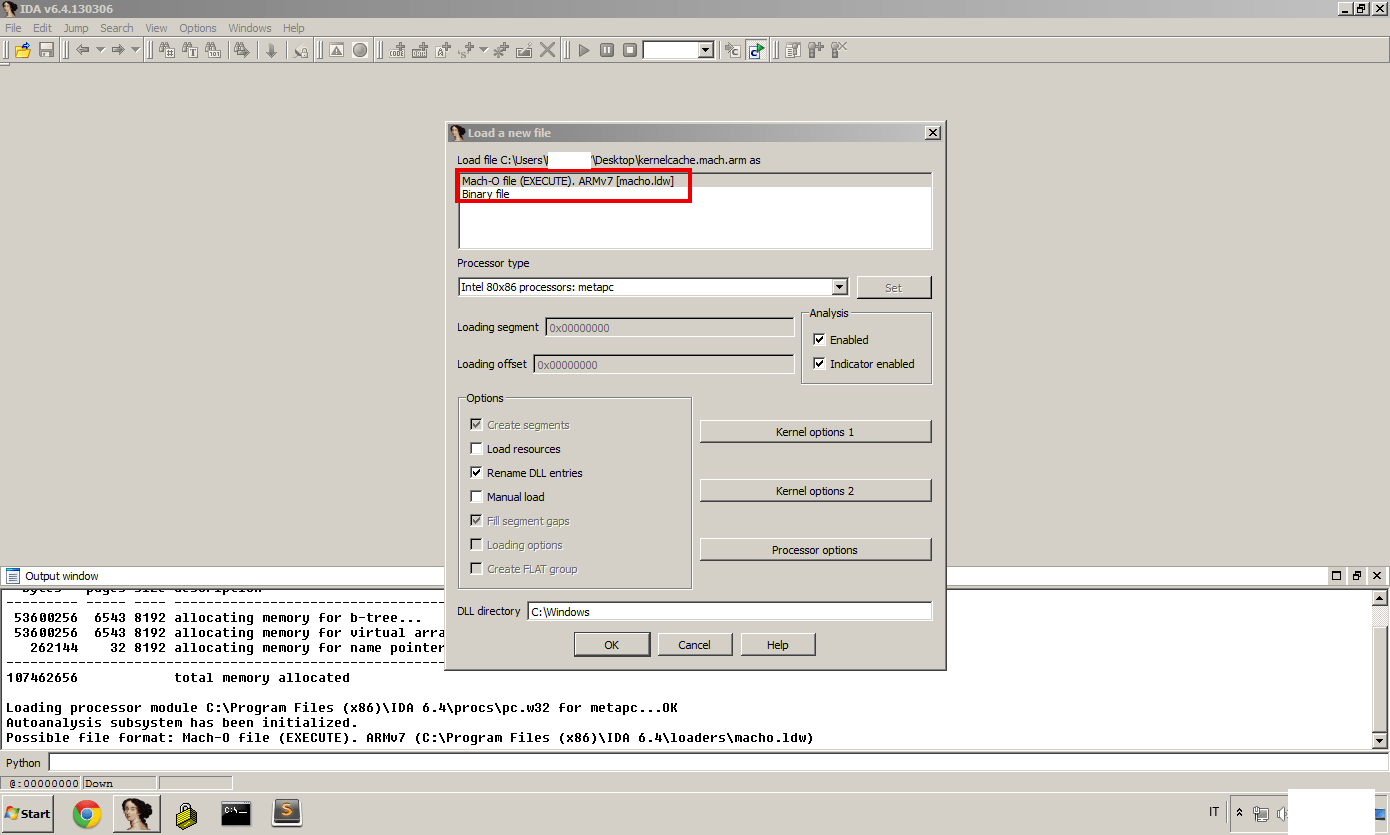Click the convert to code icon
1390x835 pixels.
click(398, 50)
